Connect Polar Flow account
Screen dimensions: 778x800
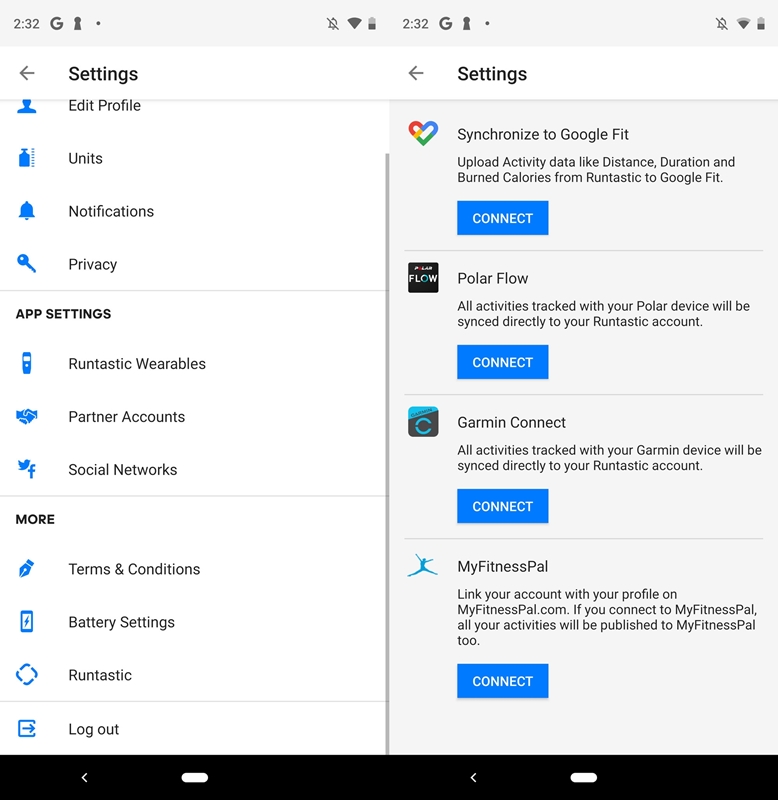coord(503,362)
